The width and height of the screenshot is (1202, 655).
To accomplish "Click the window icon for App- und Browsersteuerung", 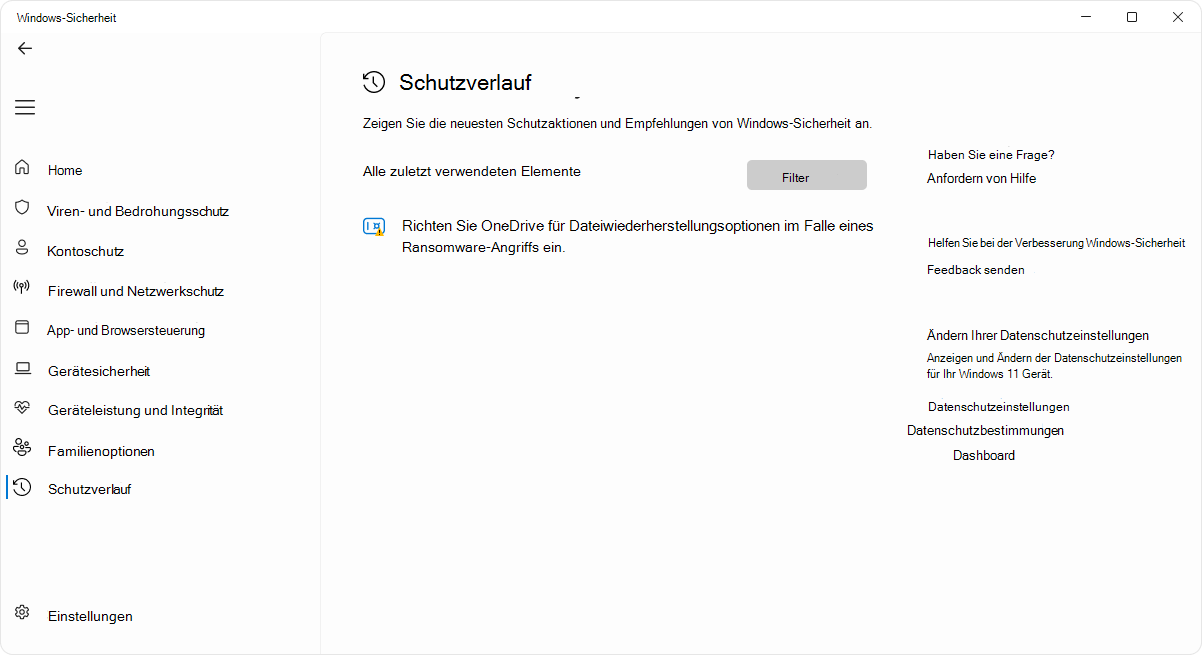I will (22, 328).
